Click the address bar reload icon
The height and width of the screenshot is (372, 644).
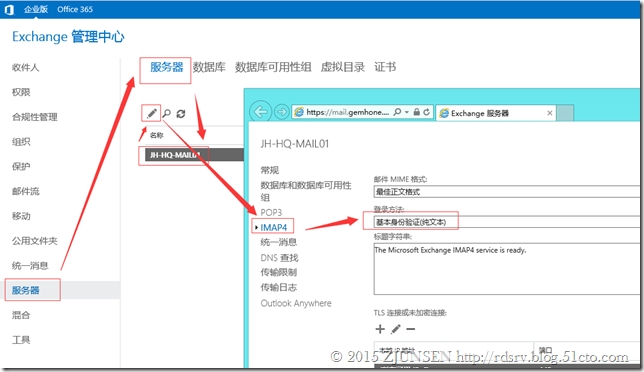click(x=426, y=112)
